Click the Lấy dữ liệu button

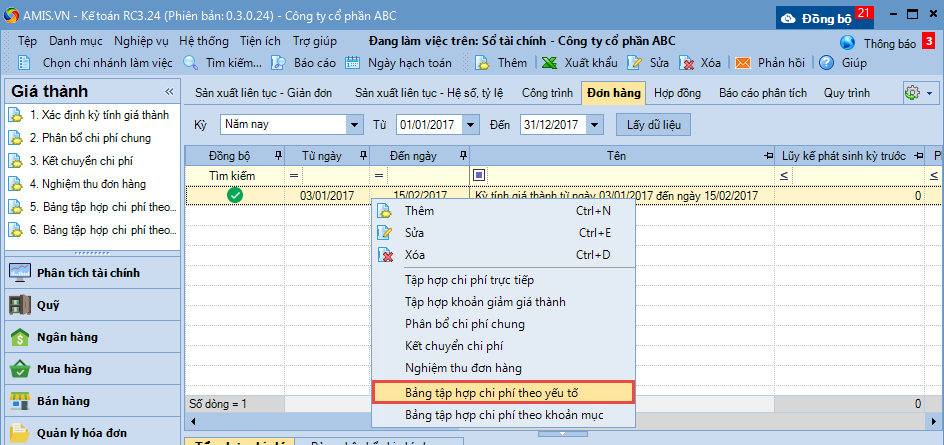tap(654, 125)
